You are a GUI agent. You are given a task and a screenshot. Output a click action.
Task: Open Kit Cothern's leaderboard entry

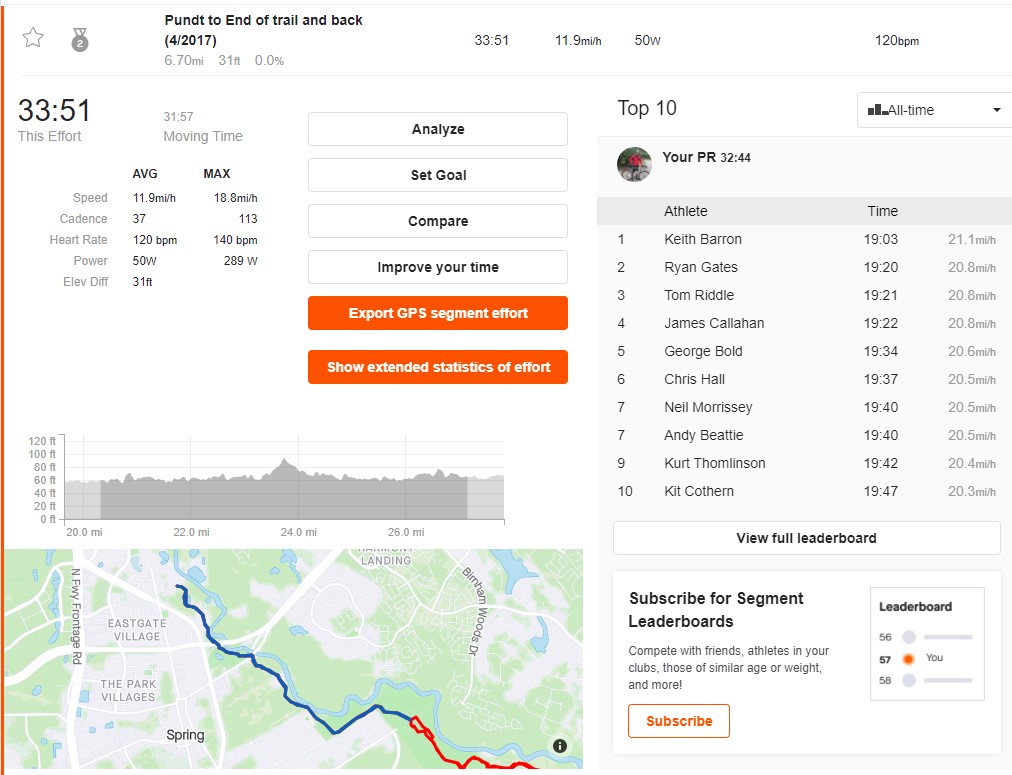point(699,491)
